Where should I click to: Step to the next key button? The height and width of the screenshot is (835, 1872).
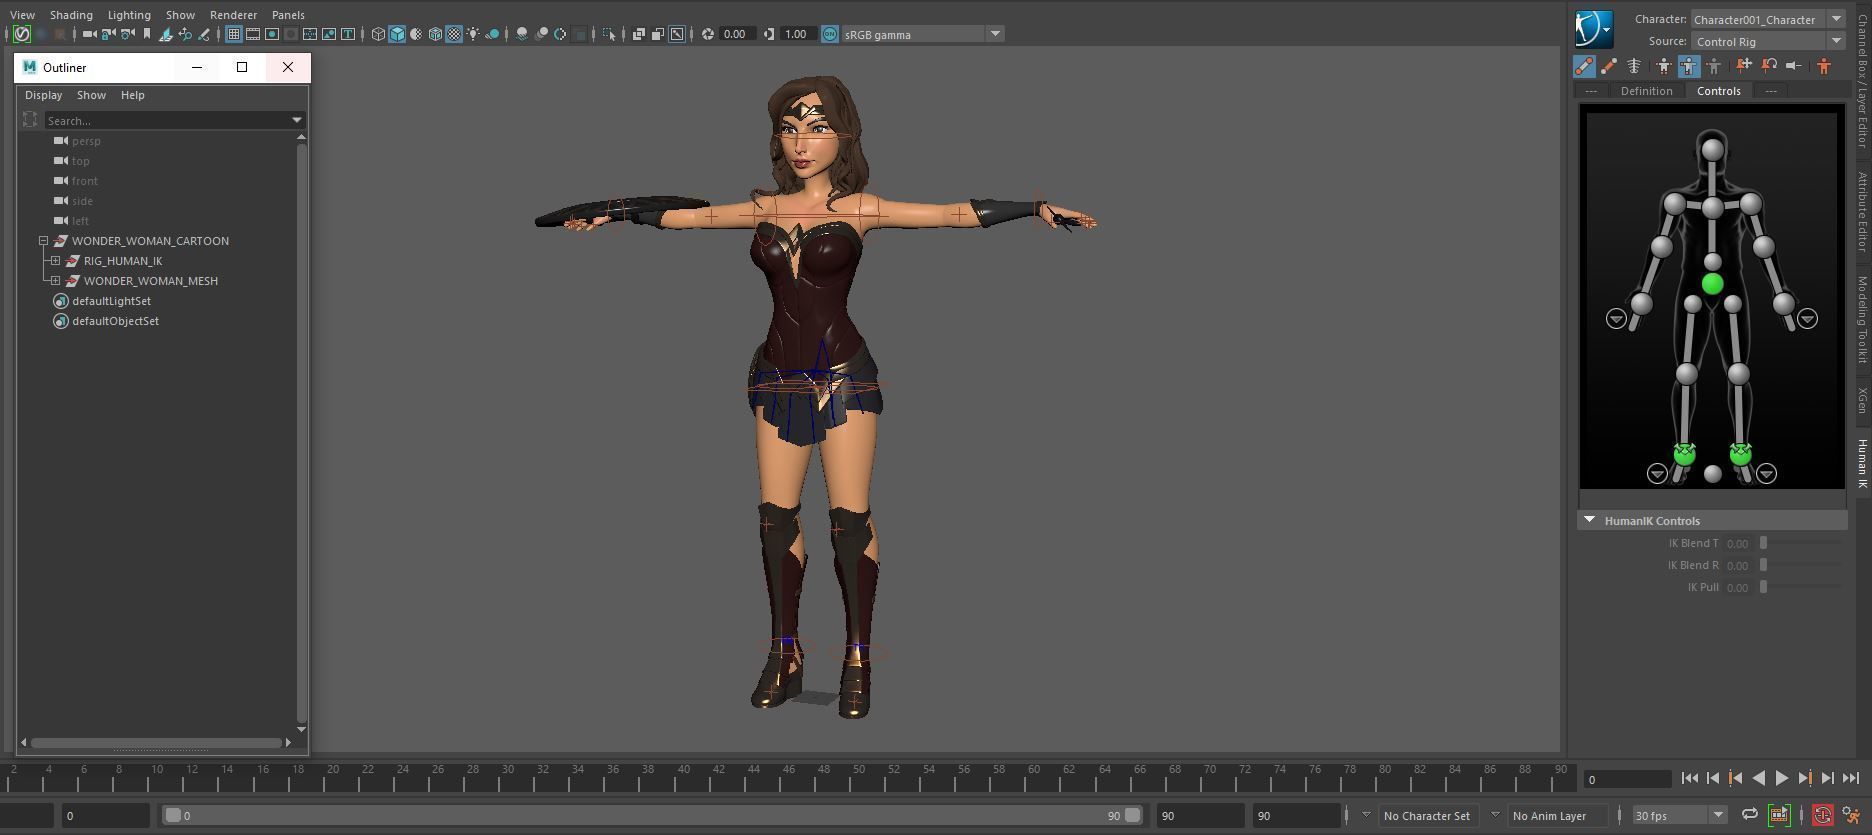pyautogui.click(x=1805, y=778)
